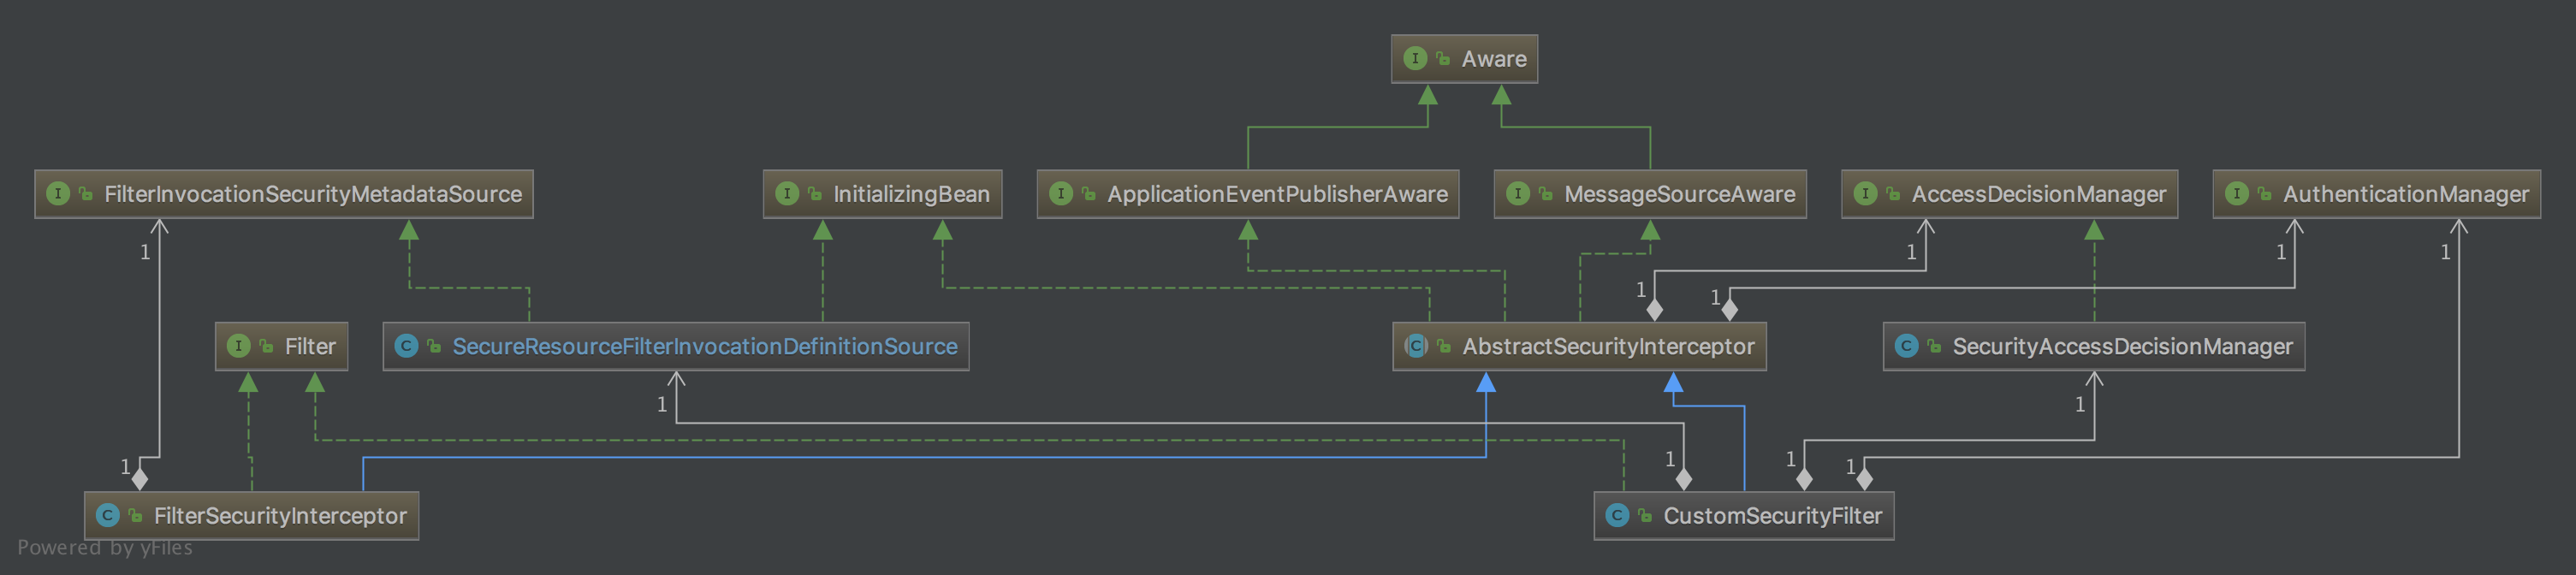Select the SecurityAccessDecisionManager class label
The height and width of the screenshot is (575, 2576).
click(x=2122, y=347)
